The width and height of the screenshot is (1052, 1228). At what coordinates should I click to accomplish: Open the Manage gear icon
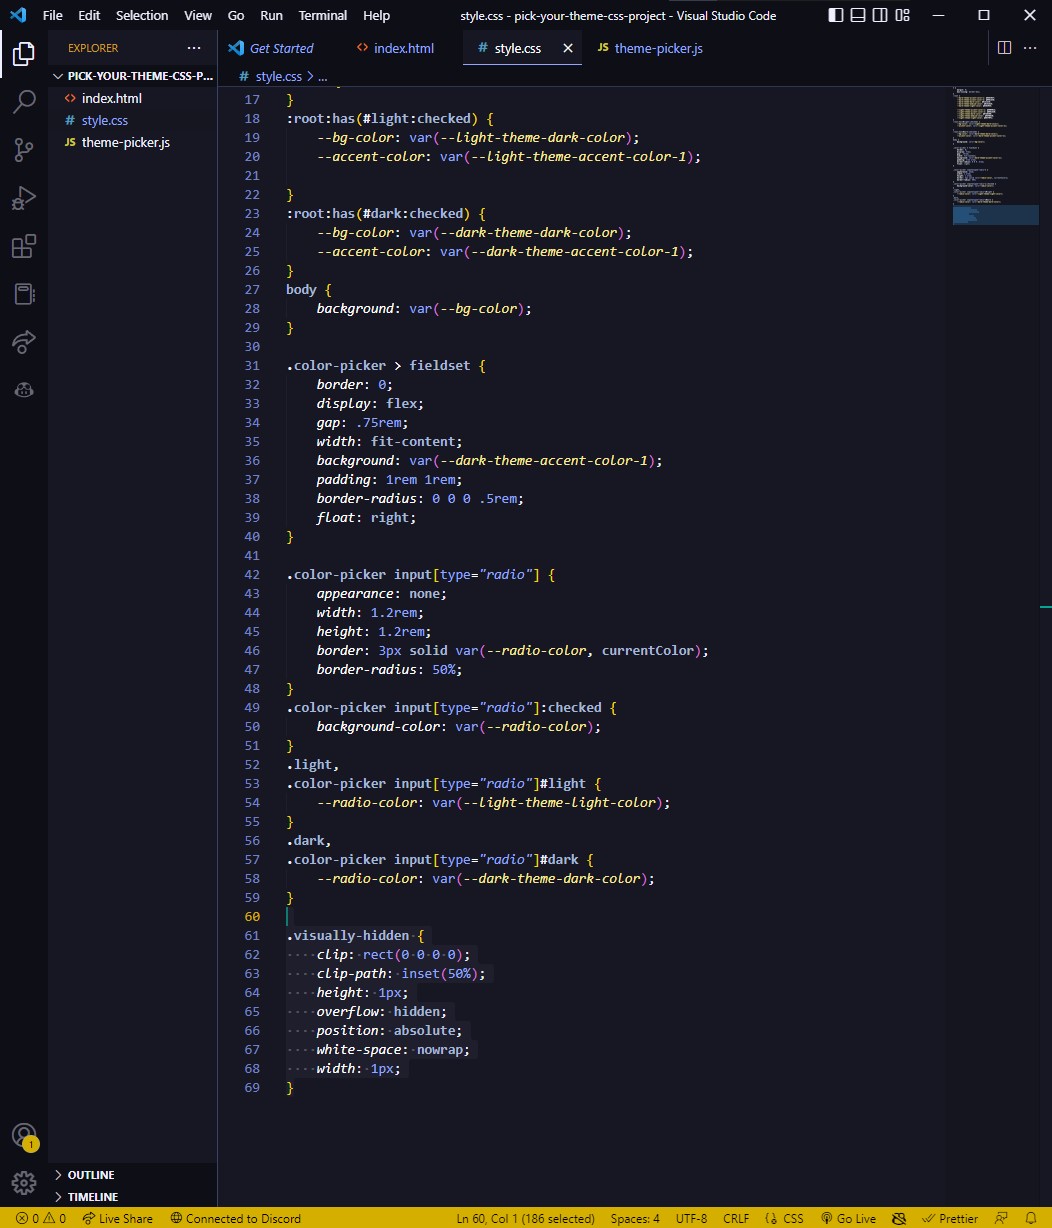24,1182
